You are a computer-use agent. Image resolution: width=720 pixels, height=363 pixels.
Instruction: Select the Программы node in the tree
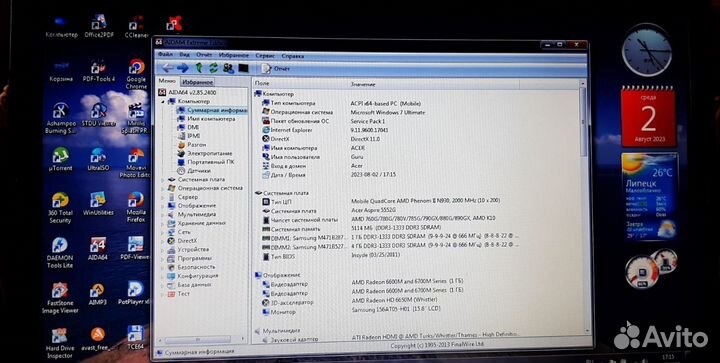point(189,258)
